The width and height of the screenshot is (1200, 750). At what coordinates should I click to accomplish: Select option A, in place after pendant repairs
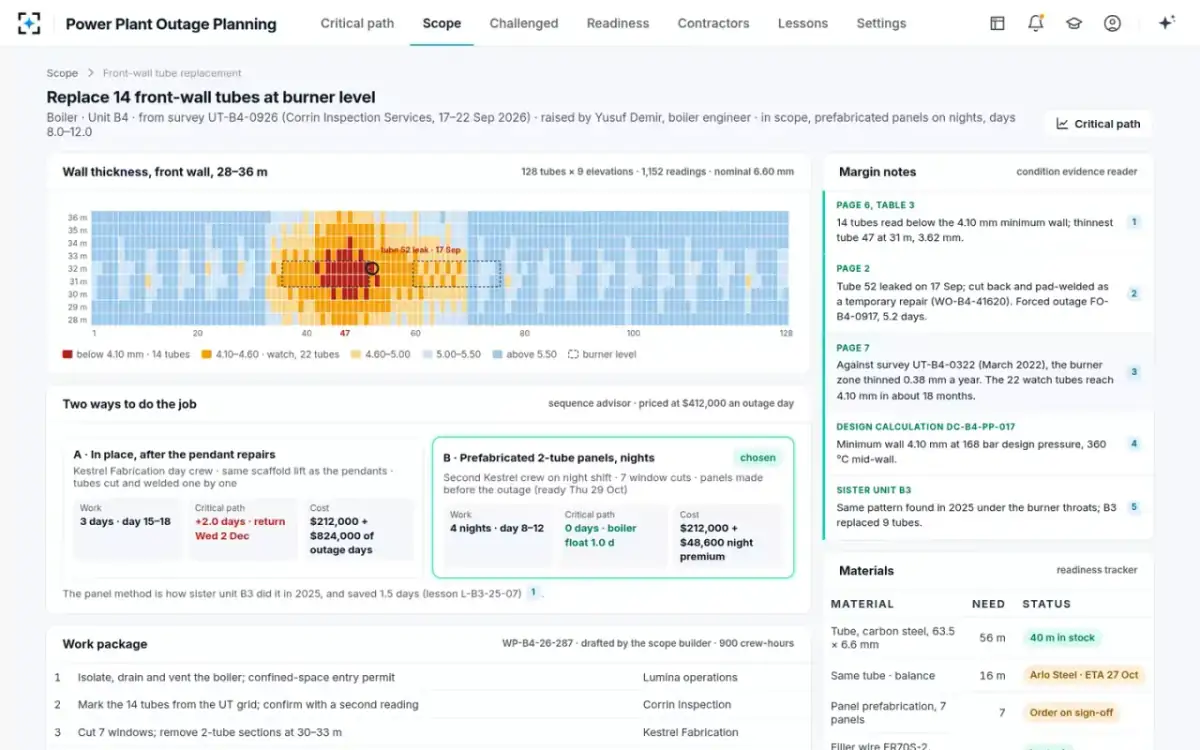point(242,507)
